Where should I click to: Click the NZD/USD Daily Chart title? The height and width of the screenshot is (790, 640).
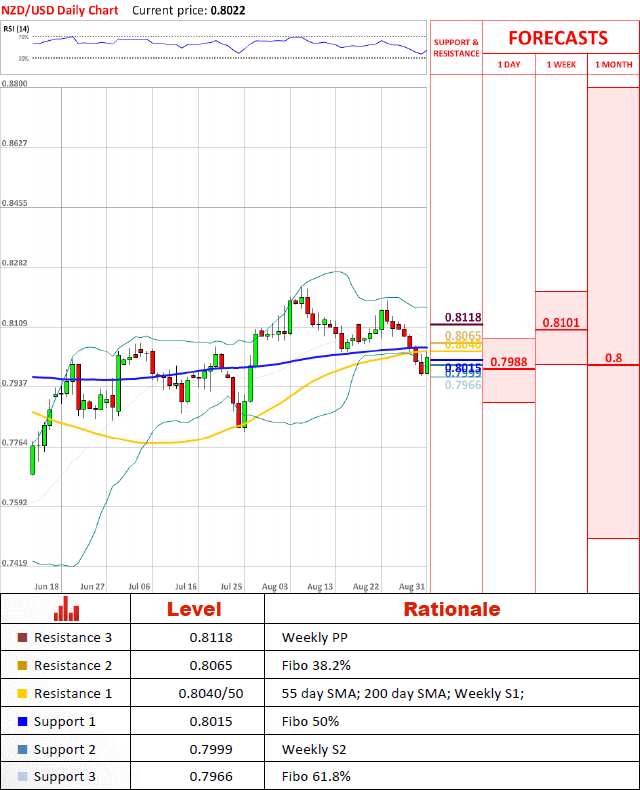click(60, 10)
